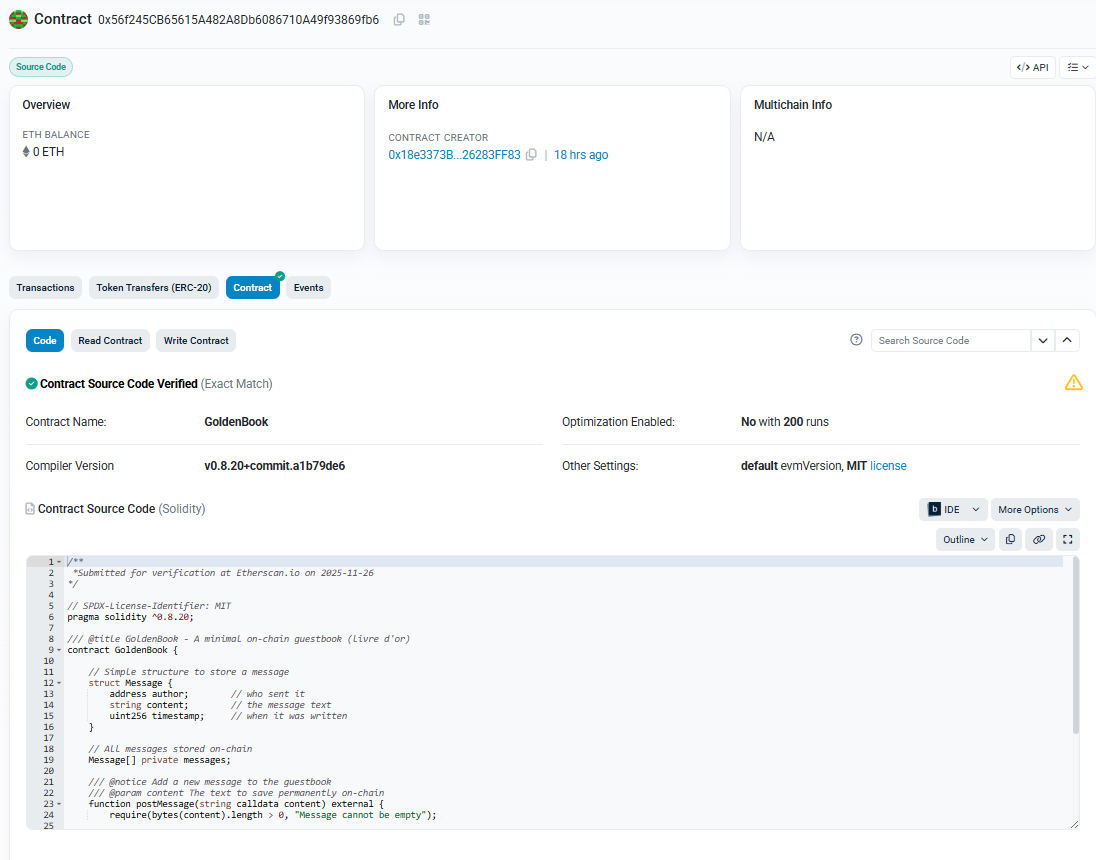The width and height of the screenshot is (1096, 860).
Task: Click the yellow warning triangle icon
Action: [x=1073, y=382]
